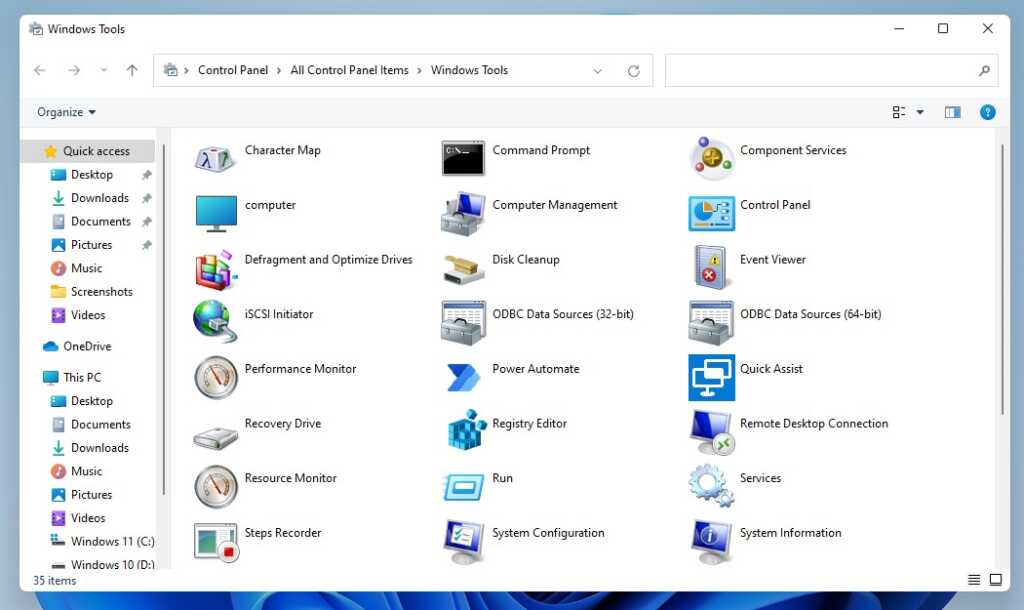1024x610 pixels.
Task: Toggle the preview pane button
Action: pyautogui.click(x=952, y=112)
